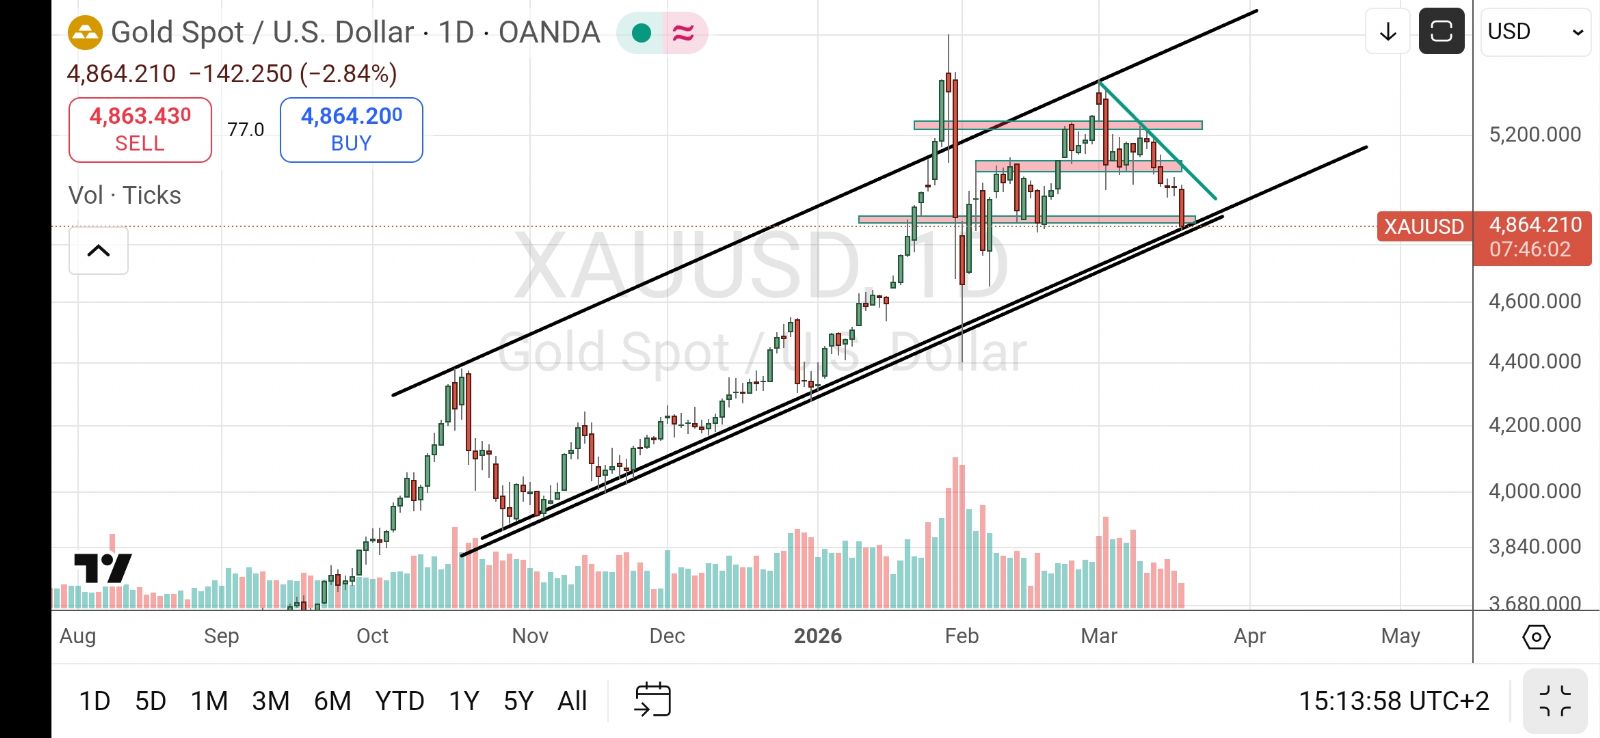This screenshot has width=1600, height=738.
Task: Exit fullscreen using the collapse icon
Action: click(1555, 701)
